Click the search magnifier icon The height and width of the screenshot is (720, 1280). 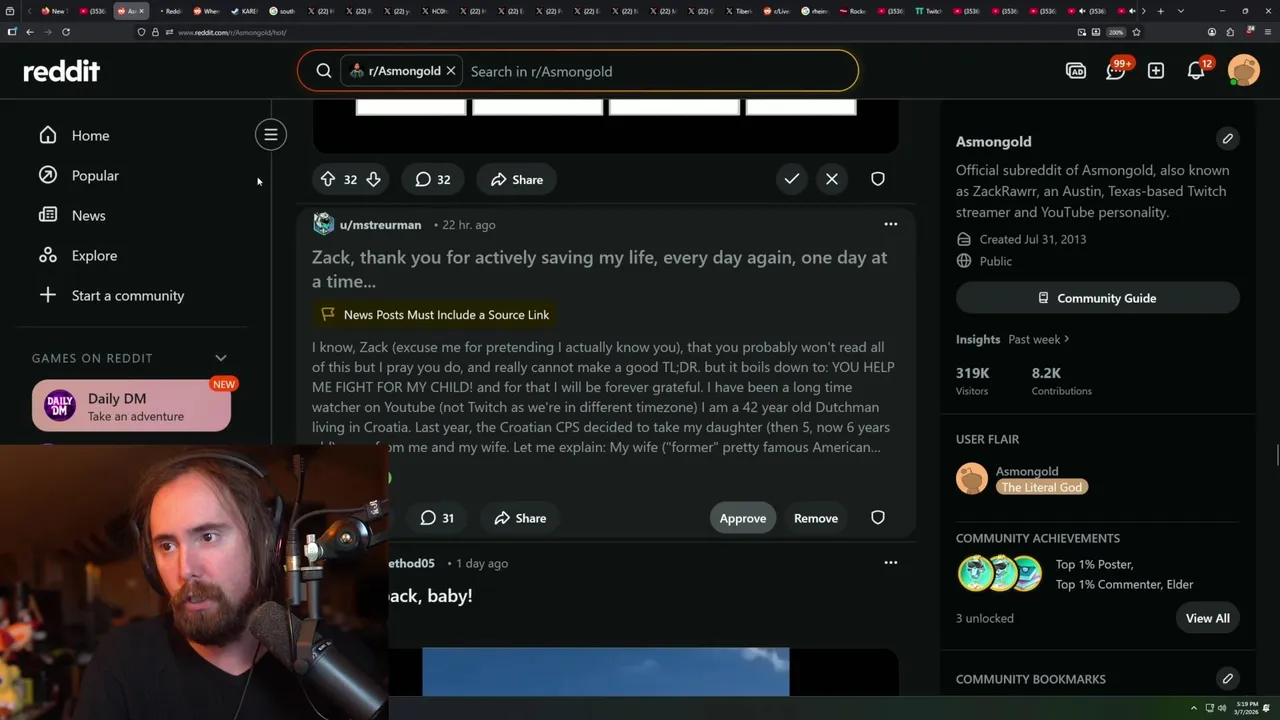[x=324, y=71]
